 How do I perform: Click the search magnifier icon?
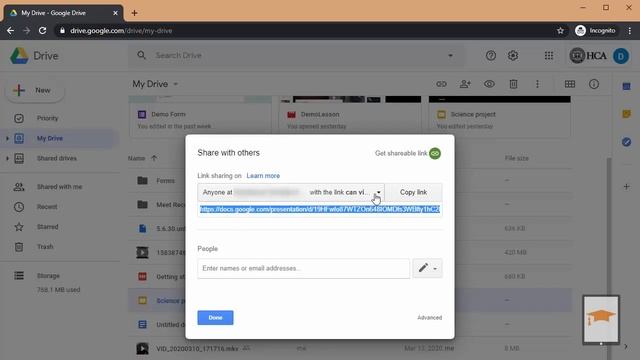coord(141,55)
